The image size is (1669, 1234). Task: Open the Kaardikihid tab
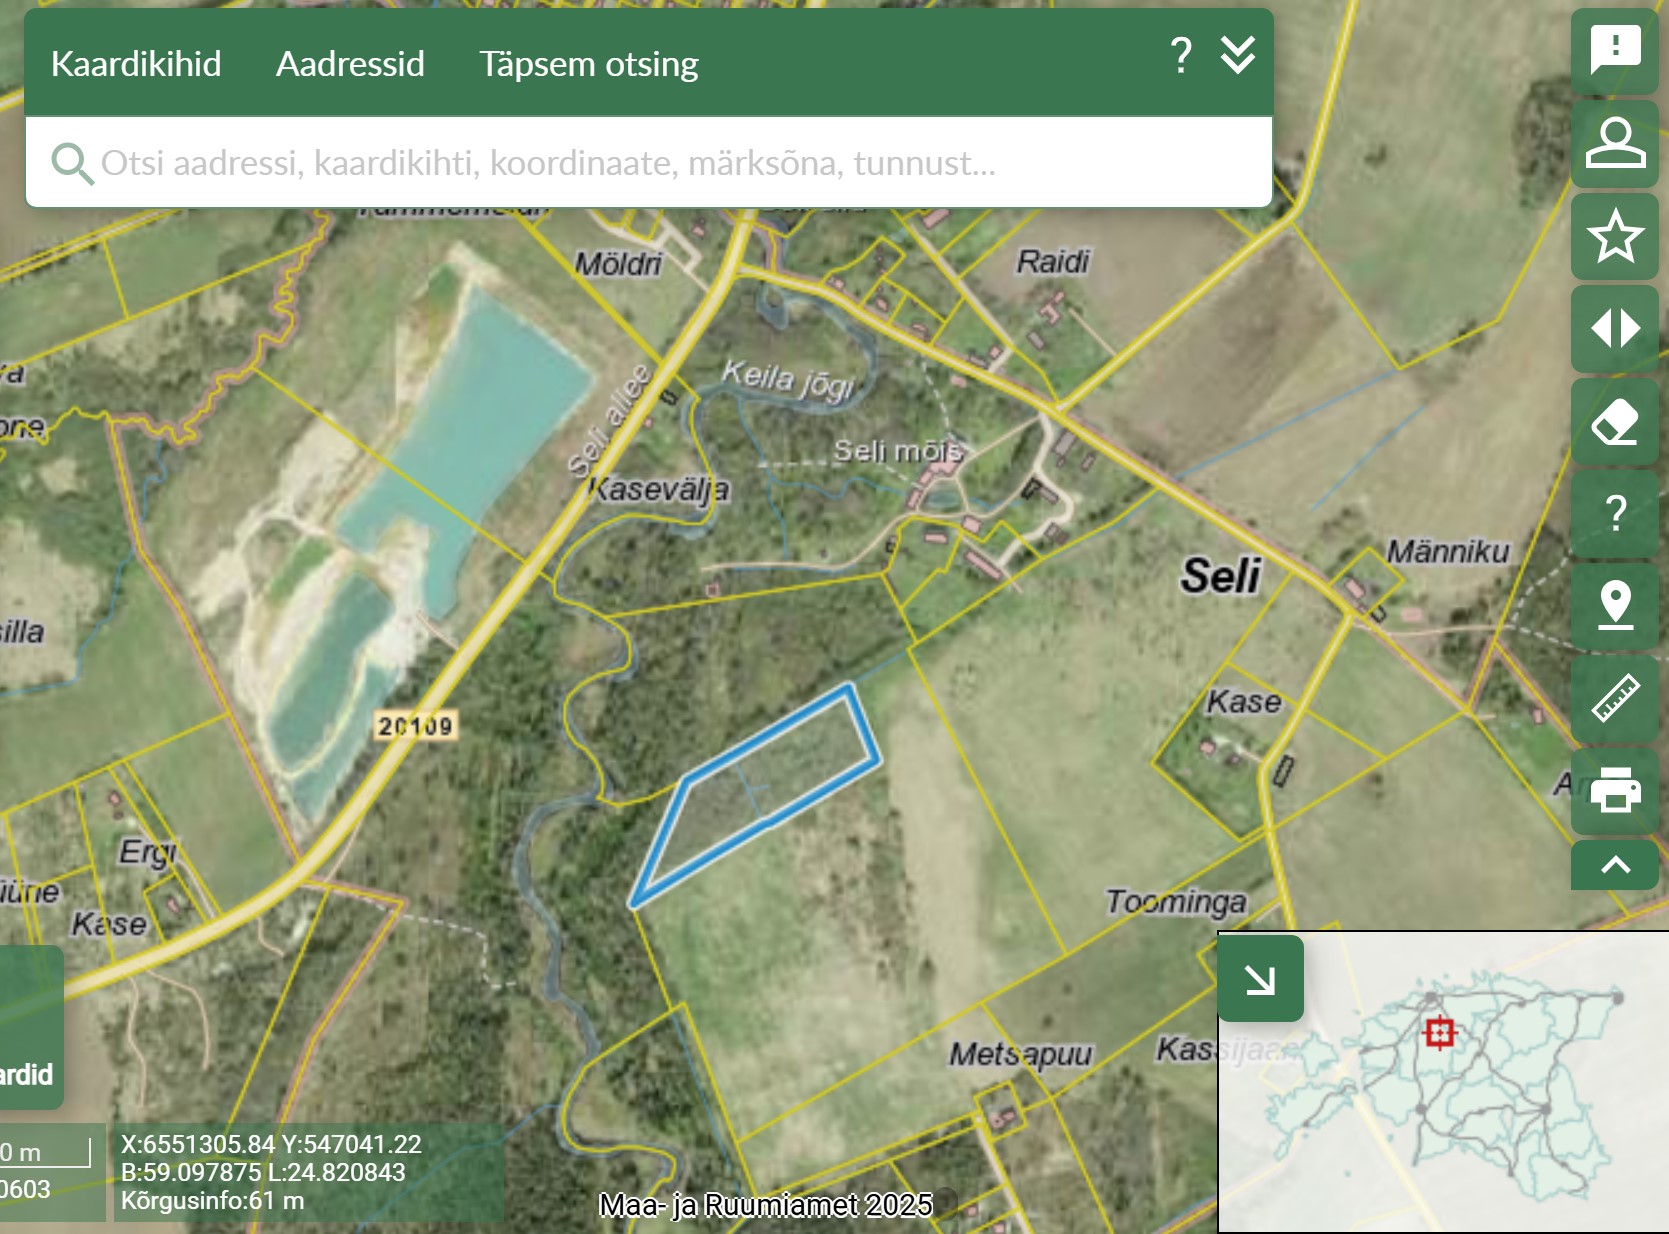pos(136,64)
